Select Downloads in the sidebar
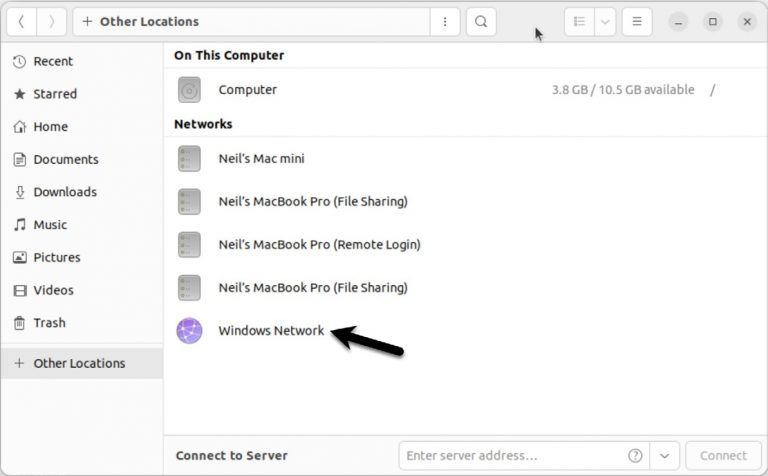 [x=64, y=192]
